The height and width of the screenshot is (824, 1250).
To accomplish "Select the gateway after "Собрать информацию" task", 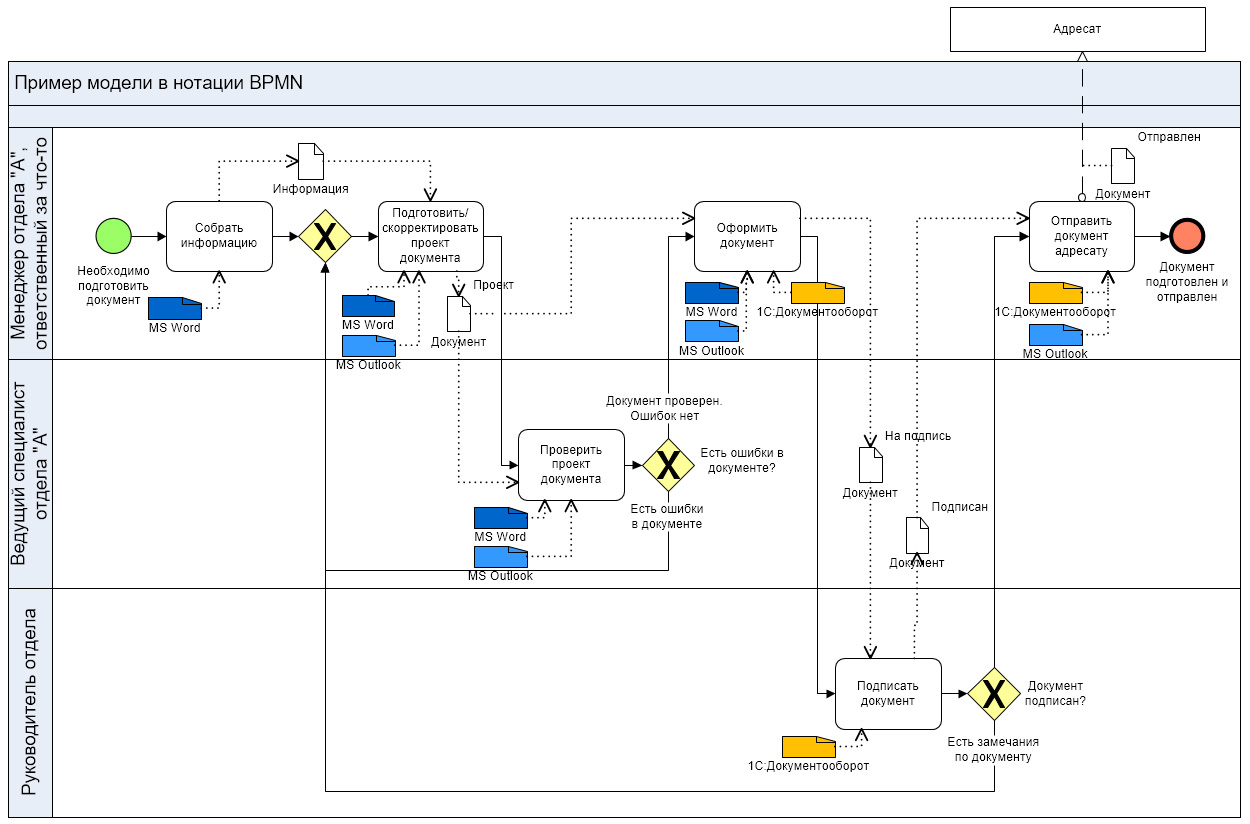I will point(325,237).
